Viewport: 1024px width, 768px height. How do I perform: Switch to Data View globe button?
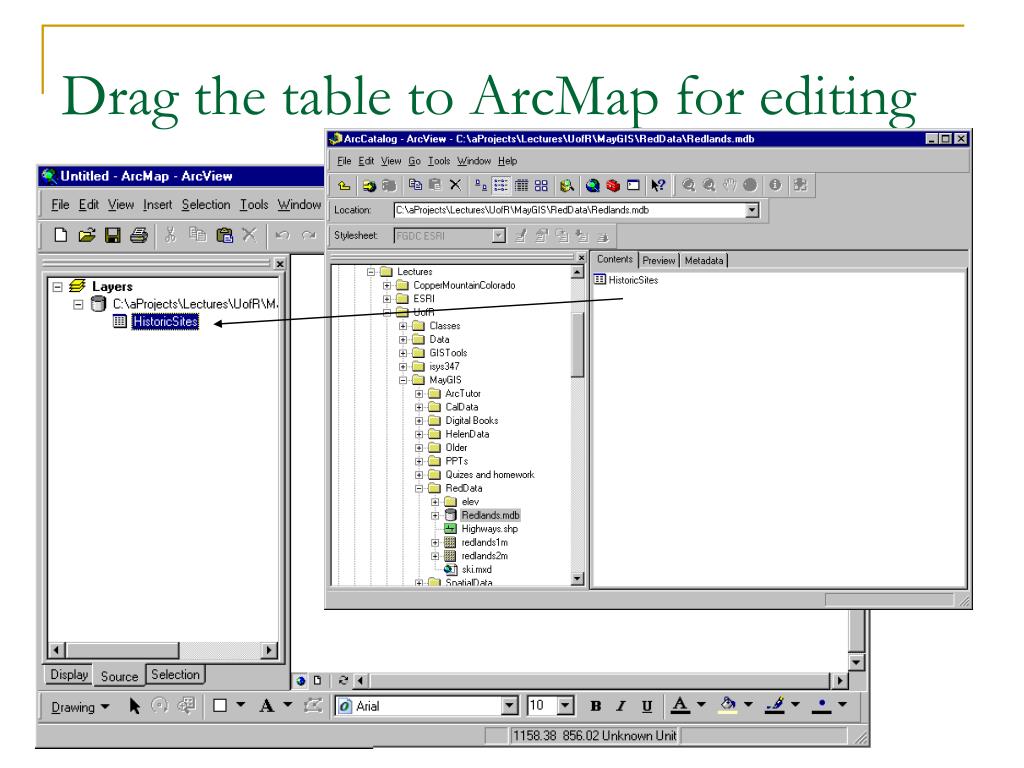(300, 680)
